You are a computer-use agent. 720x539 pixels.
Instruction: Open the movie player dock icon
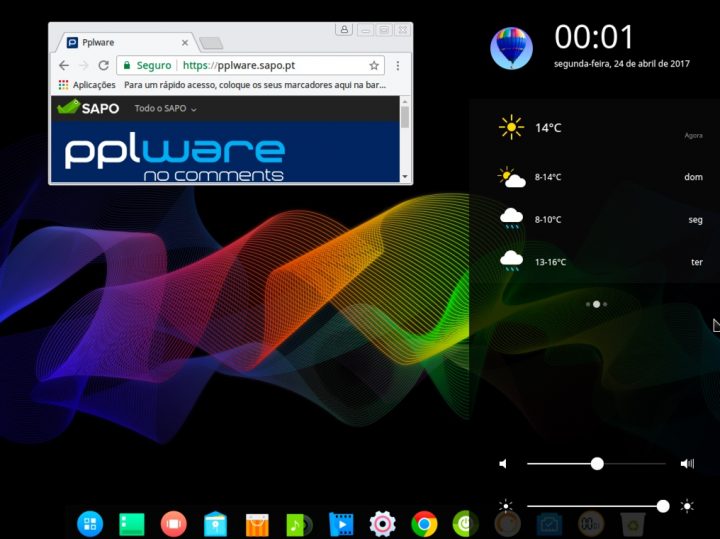coord(341,523)
